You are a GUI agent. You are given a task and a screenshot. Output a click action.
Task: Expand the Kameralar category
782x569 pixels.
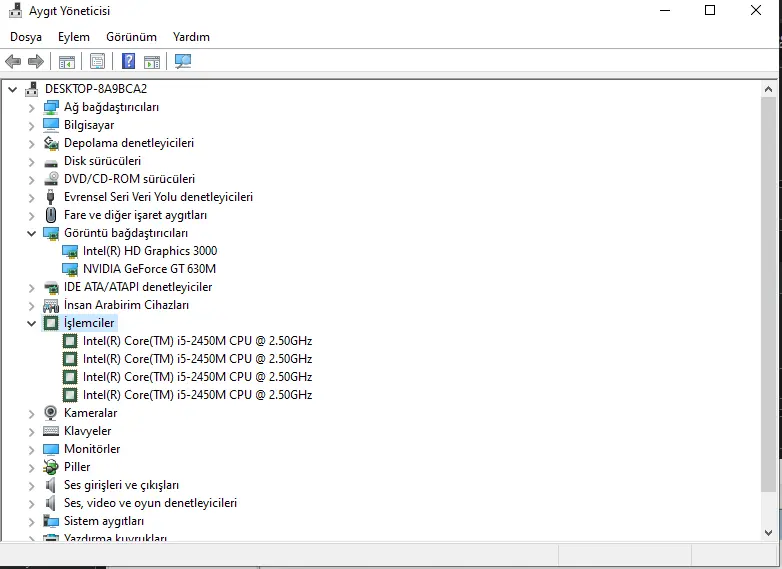pyautogui.click(x=31, y=414)
